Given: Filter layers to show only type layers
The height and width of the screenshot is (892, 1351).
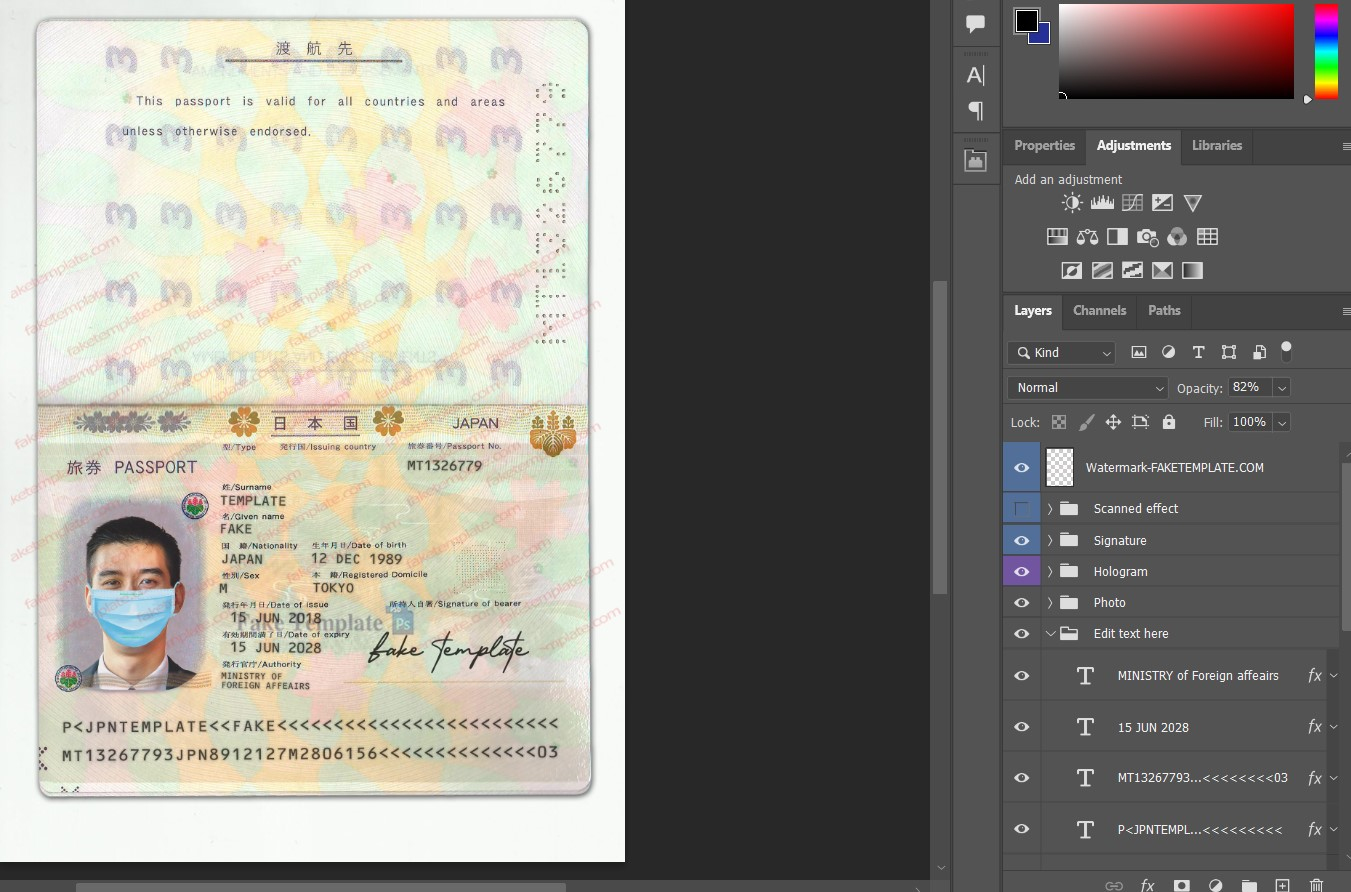Looking at the screenshot, I should (1198, 352).
